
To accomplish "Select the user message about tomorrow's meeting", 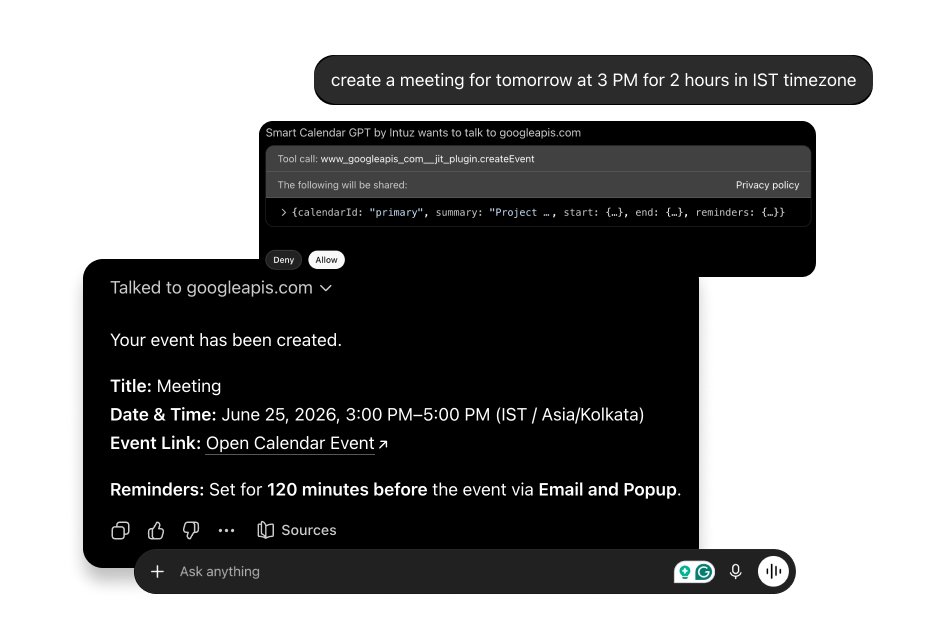I will [x=593, y=80].
